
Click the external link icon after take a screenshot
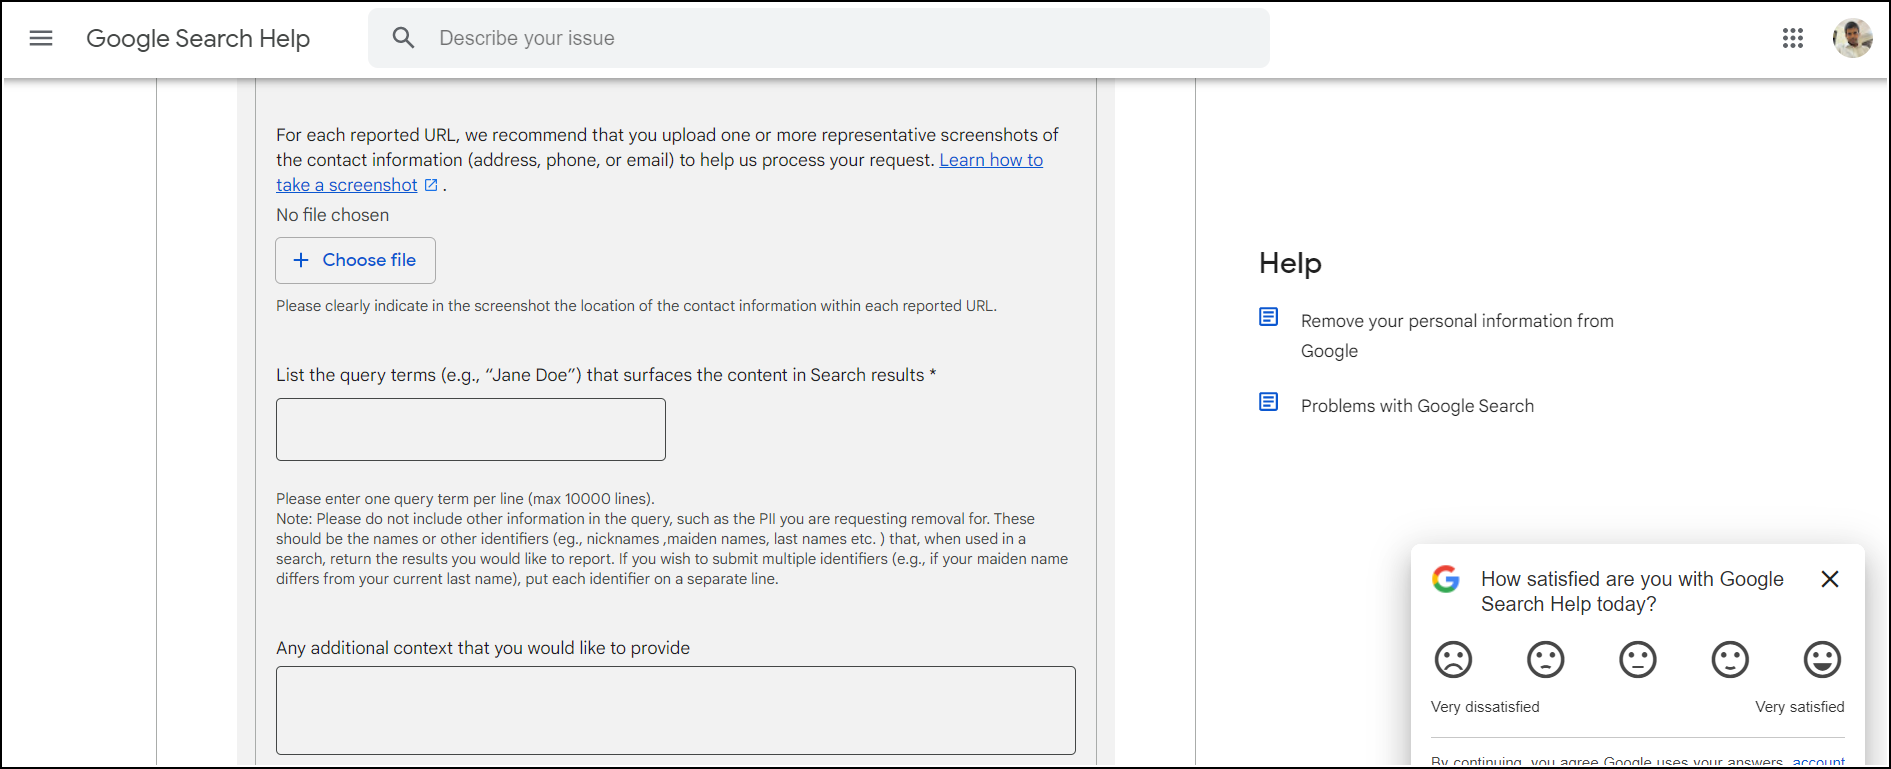[x=431, y=185]
